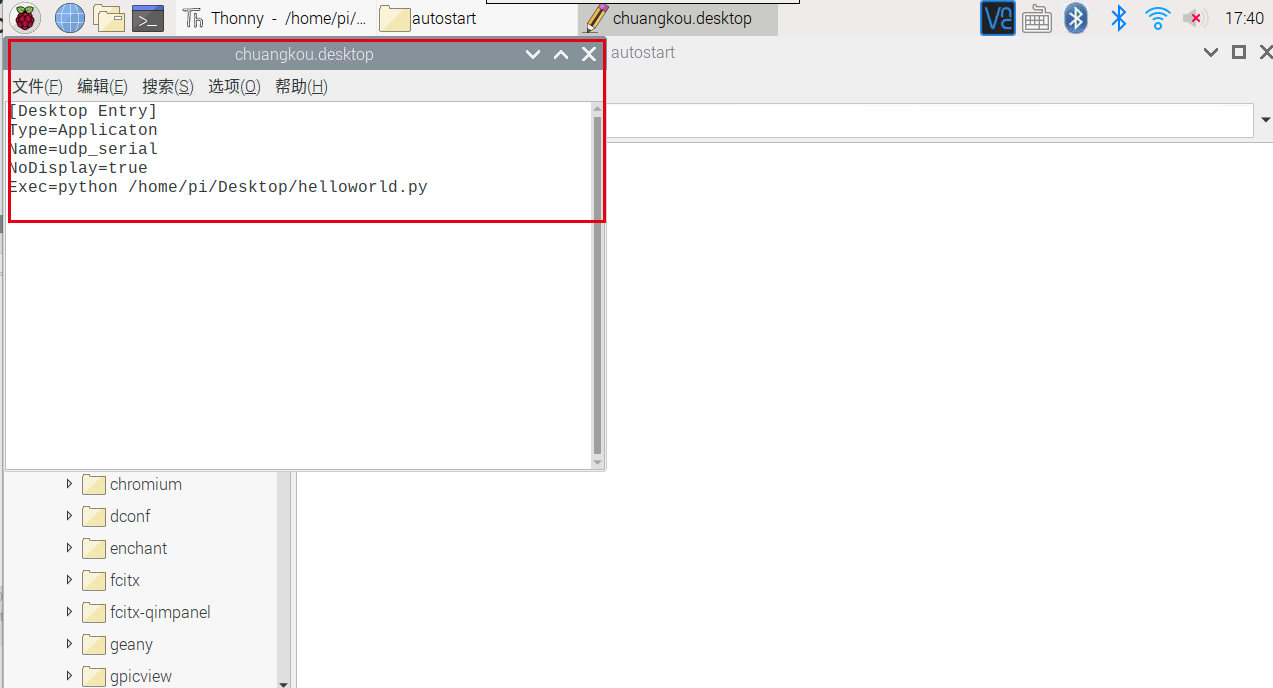This screenshot has height=688, width=1273.
Task: Click the folder tree scroll-down arrow
Action: point(284,683)
